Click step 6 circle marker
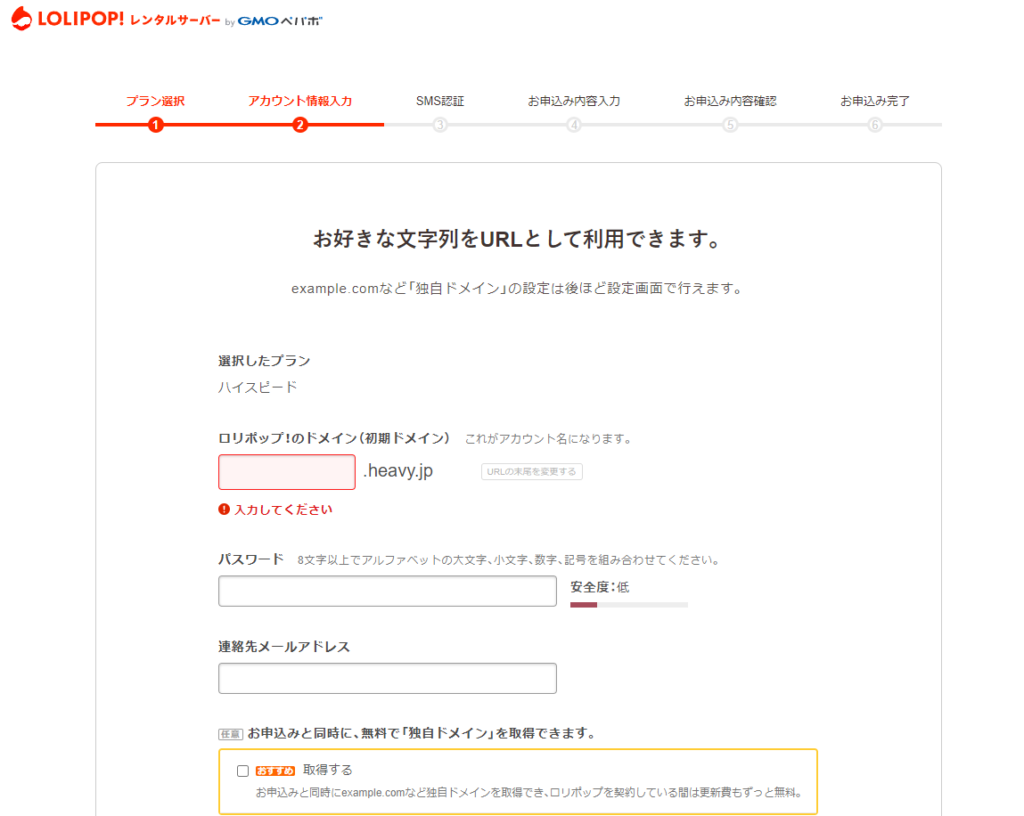The height and width of the screenshot is (816, 1024). tap(875, 125)
